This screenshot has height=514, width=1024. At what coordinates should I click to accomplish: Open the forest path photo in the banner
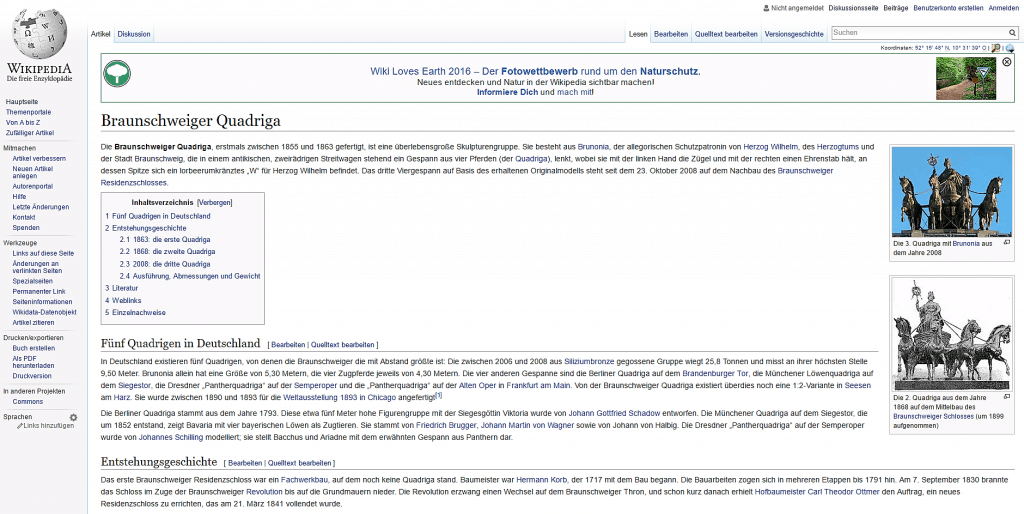point(965,78)
